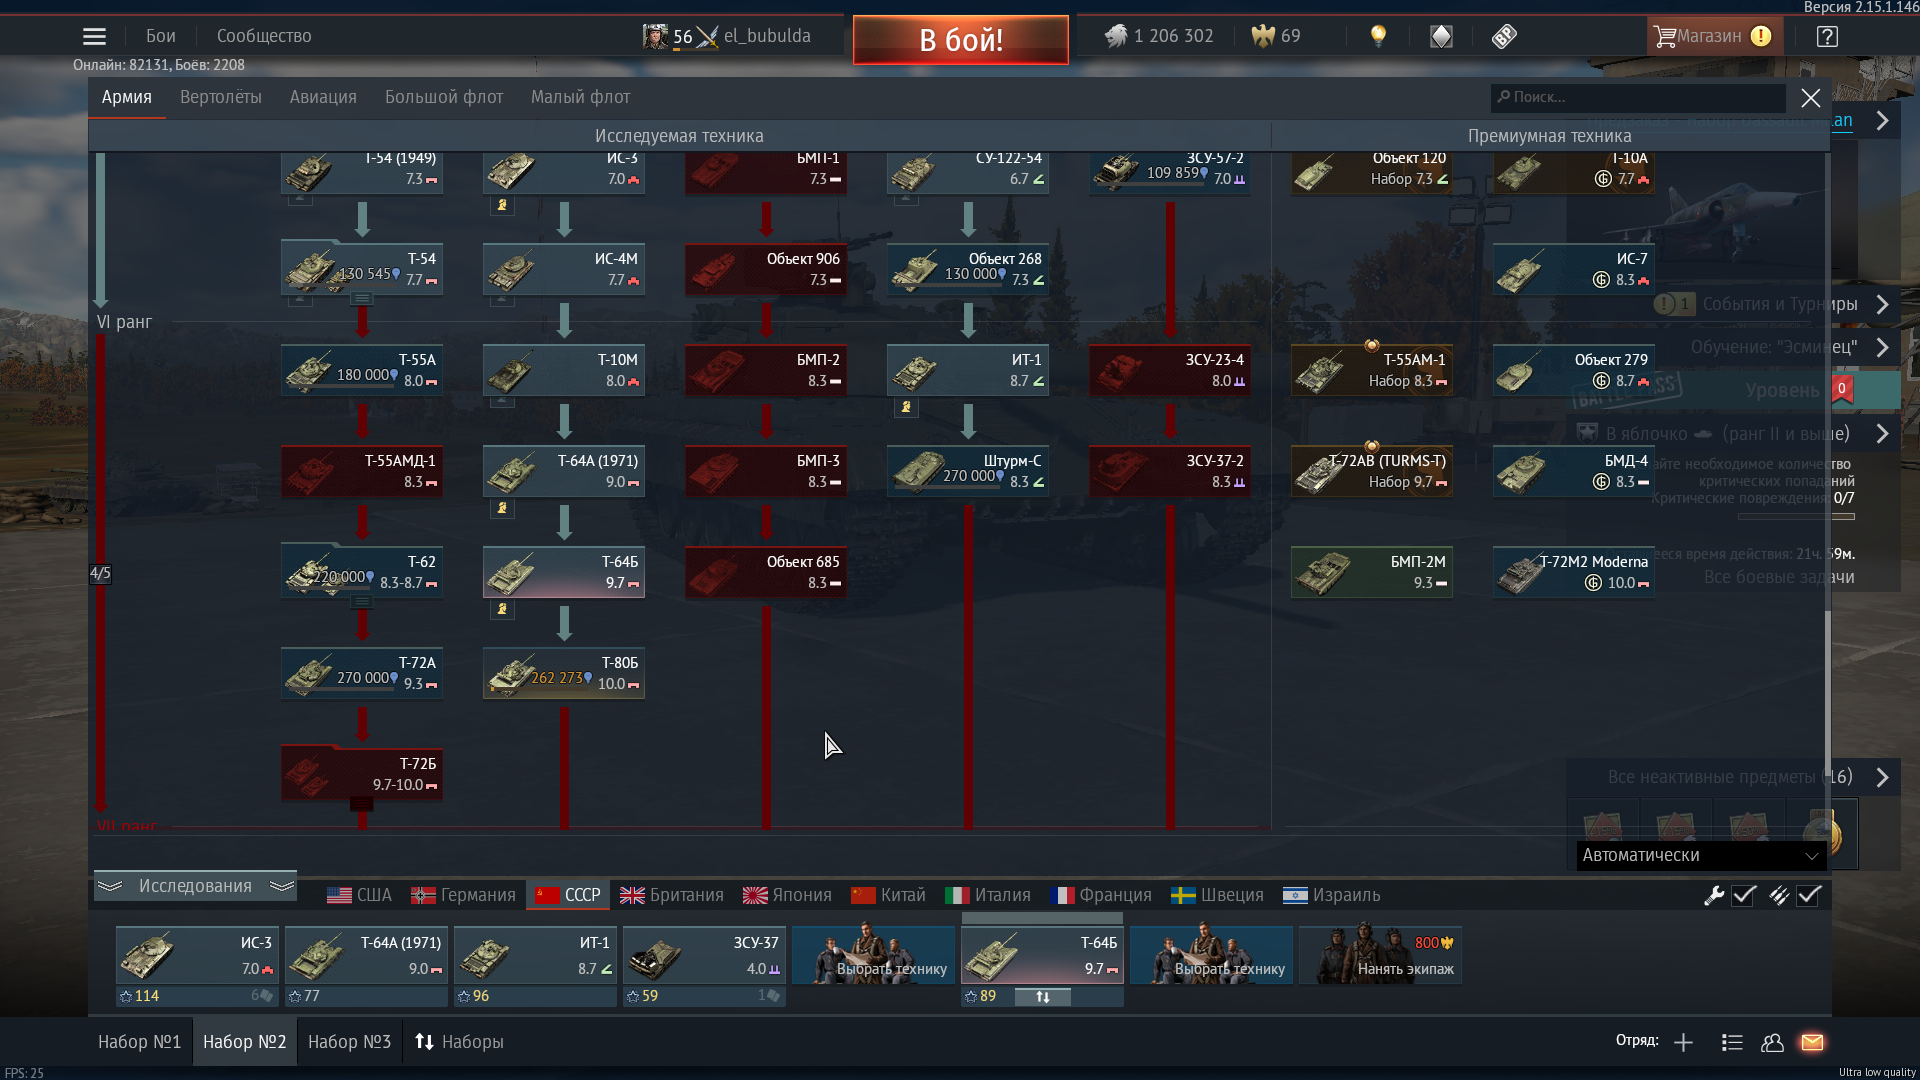
Task: Switch to the Авиация tab
Action: [323, 97]
